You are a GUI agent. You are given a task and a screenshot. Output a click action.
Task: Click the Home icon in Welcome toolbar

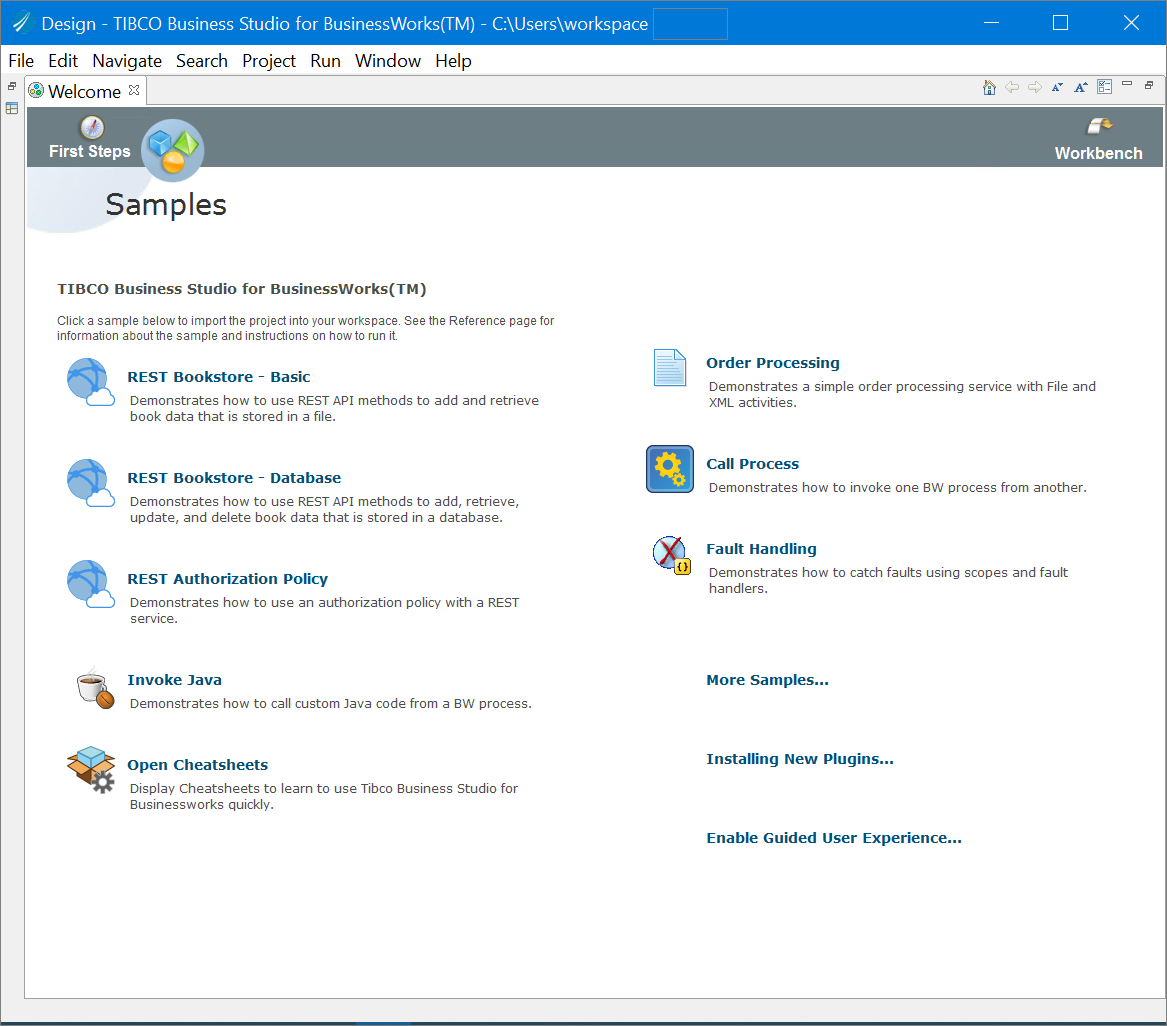988,88
